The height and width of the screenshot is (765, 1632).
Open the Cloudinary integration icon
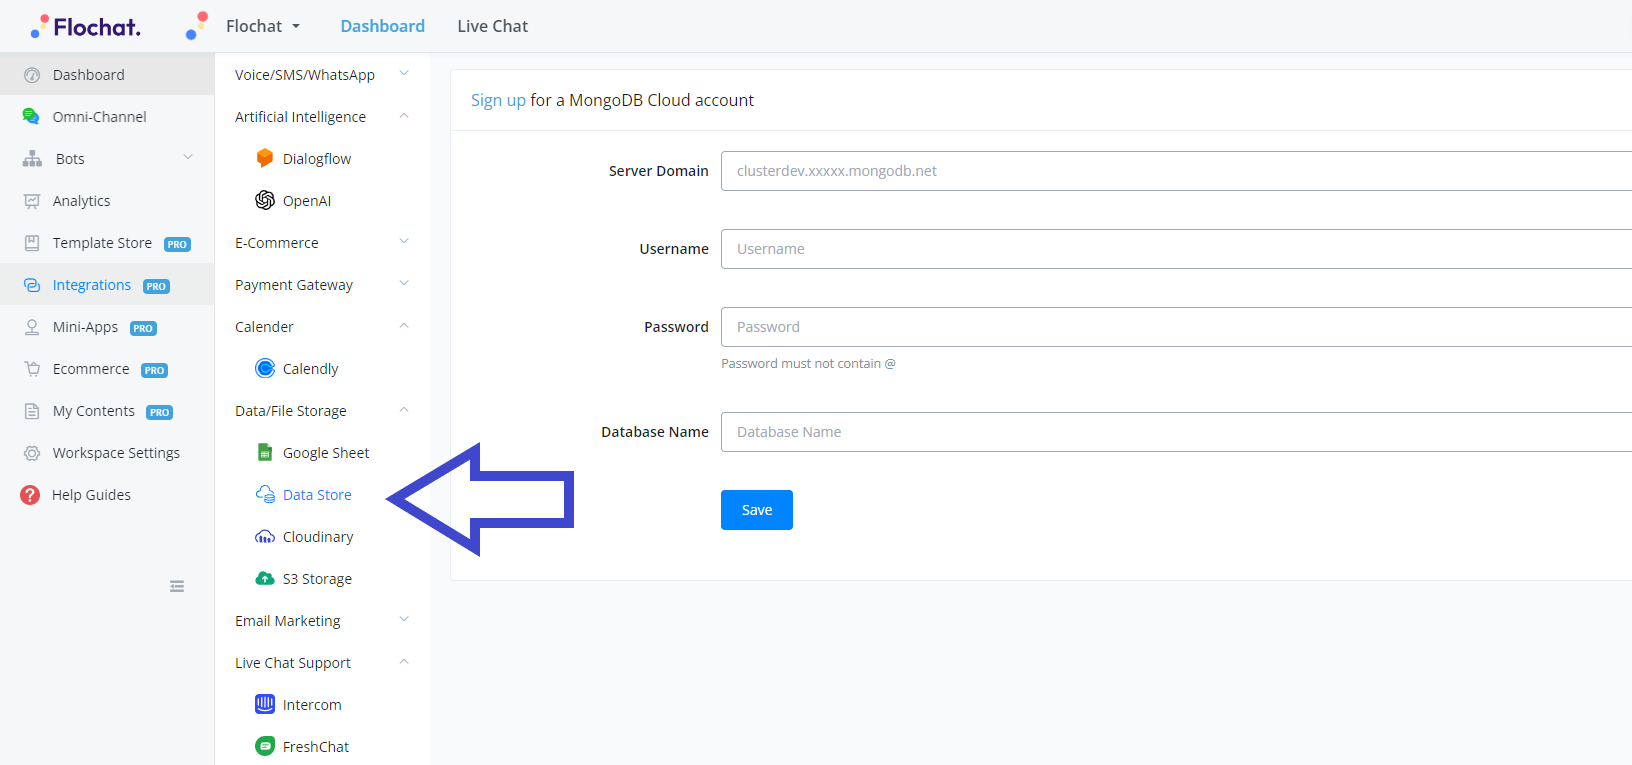pos(265,537)
